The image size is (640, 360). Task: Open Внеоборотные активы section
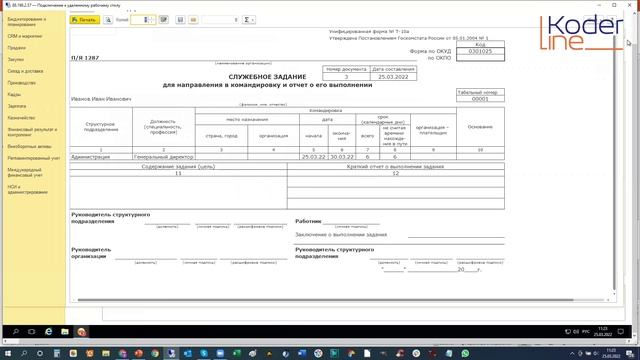[x=29, y=146]
